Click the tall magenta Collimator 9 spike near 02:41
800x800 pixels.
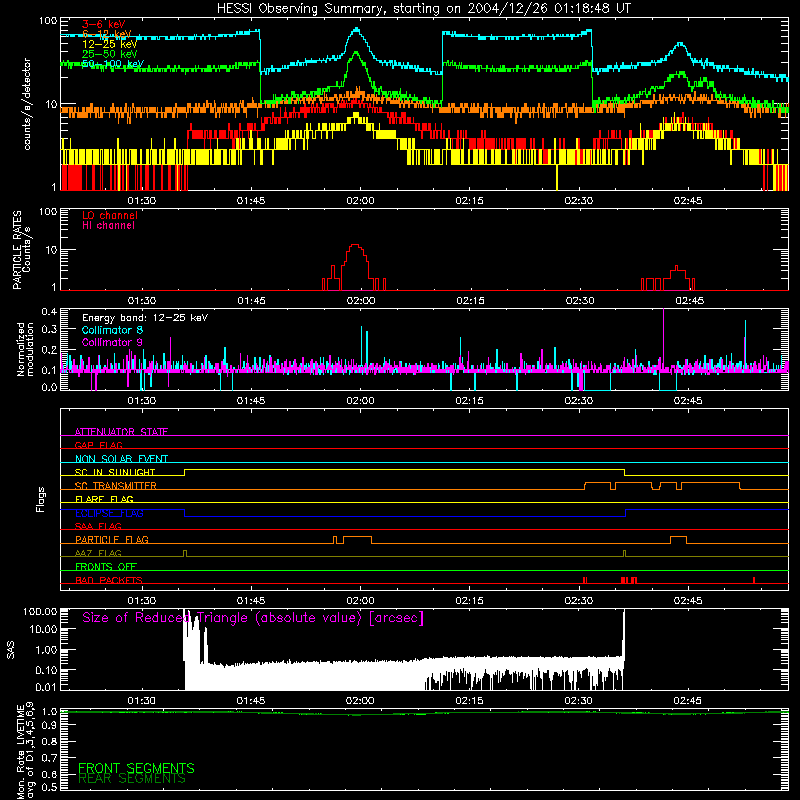click(663, 337)
